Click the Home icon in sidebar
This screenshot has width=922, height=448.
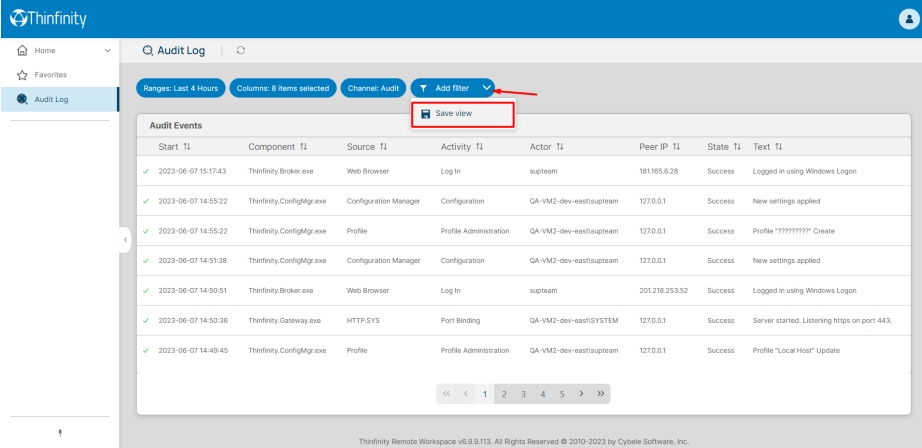pos(17,51)
